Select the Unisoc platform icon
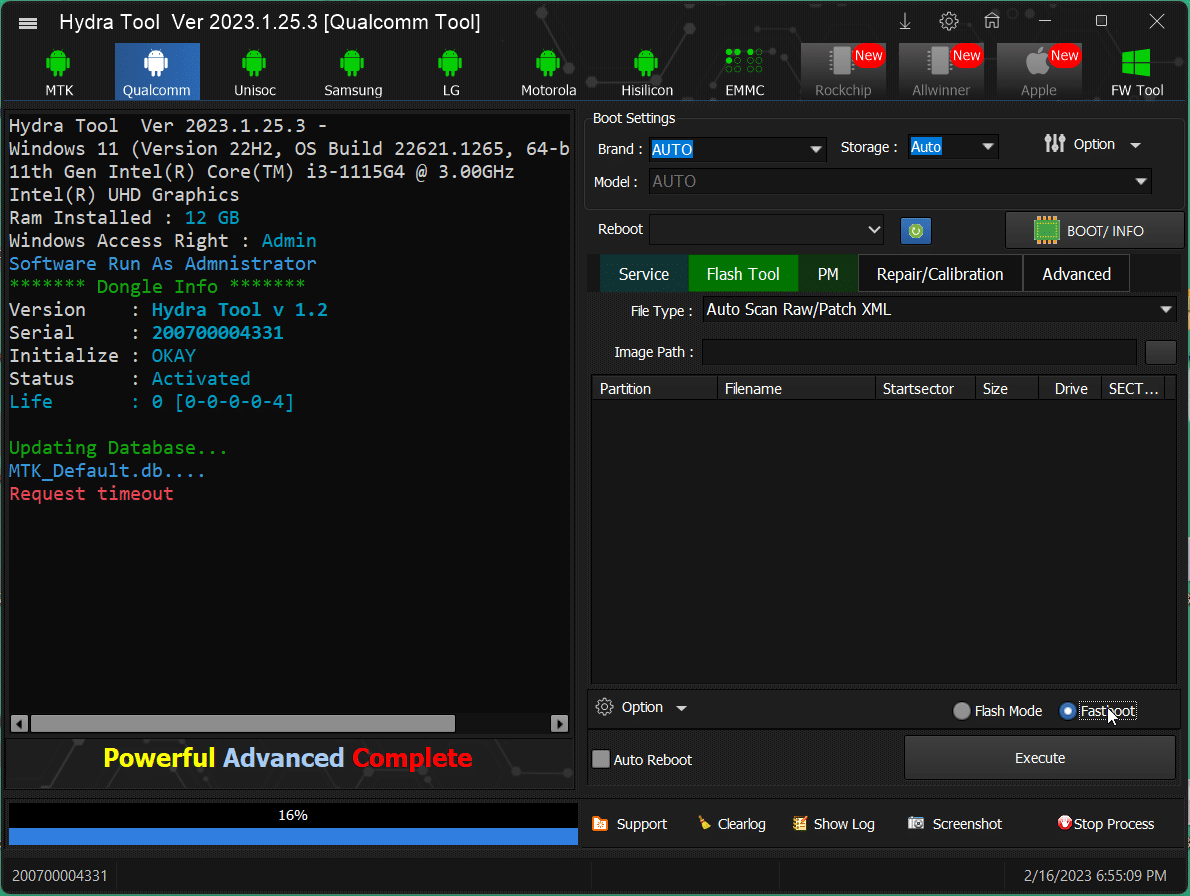Viewport: 1190px width, 896px height. [x=255, y=71]
